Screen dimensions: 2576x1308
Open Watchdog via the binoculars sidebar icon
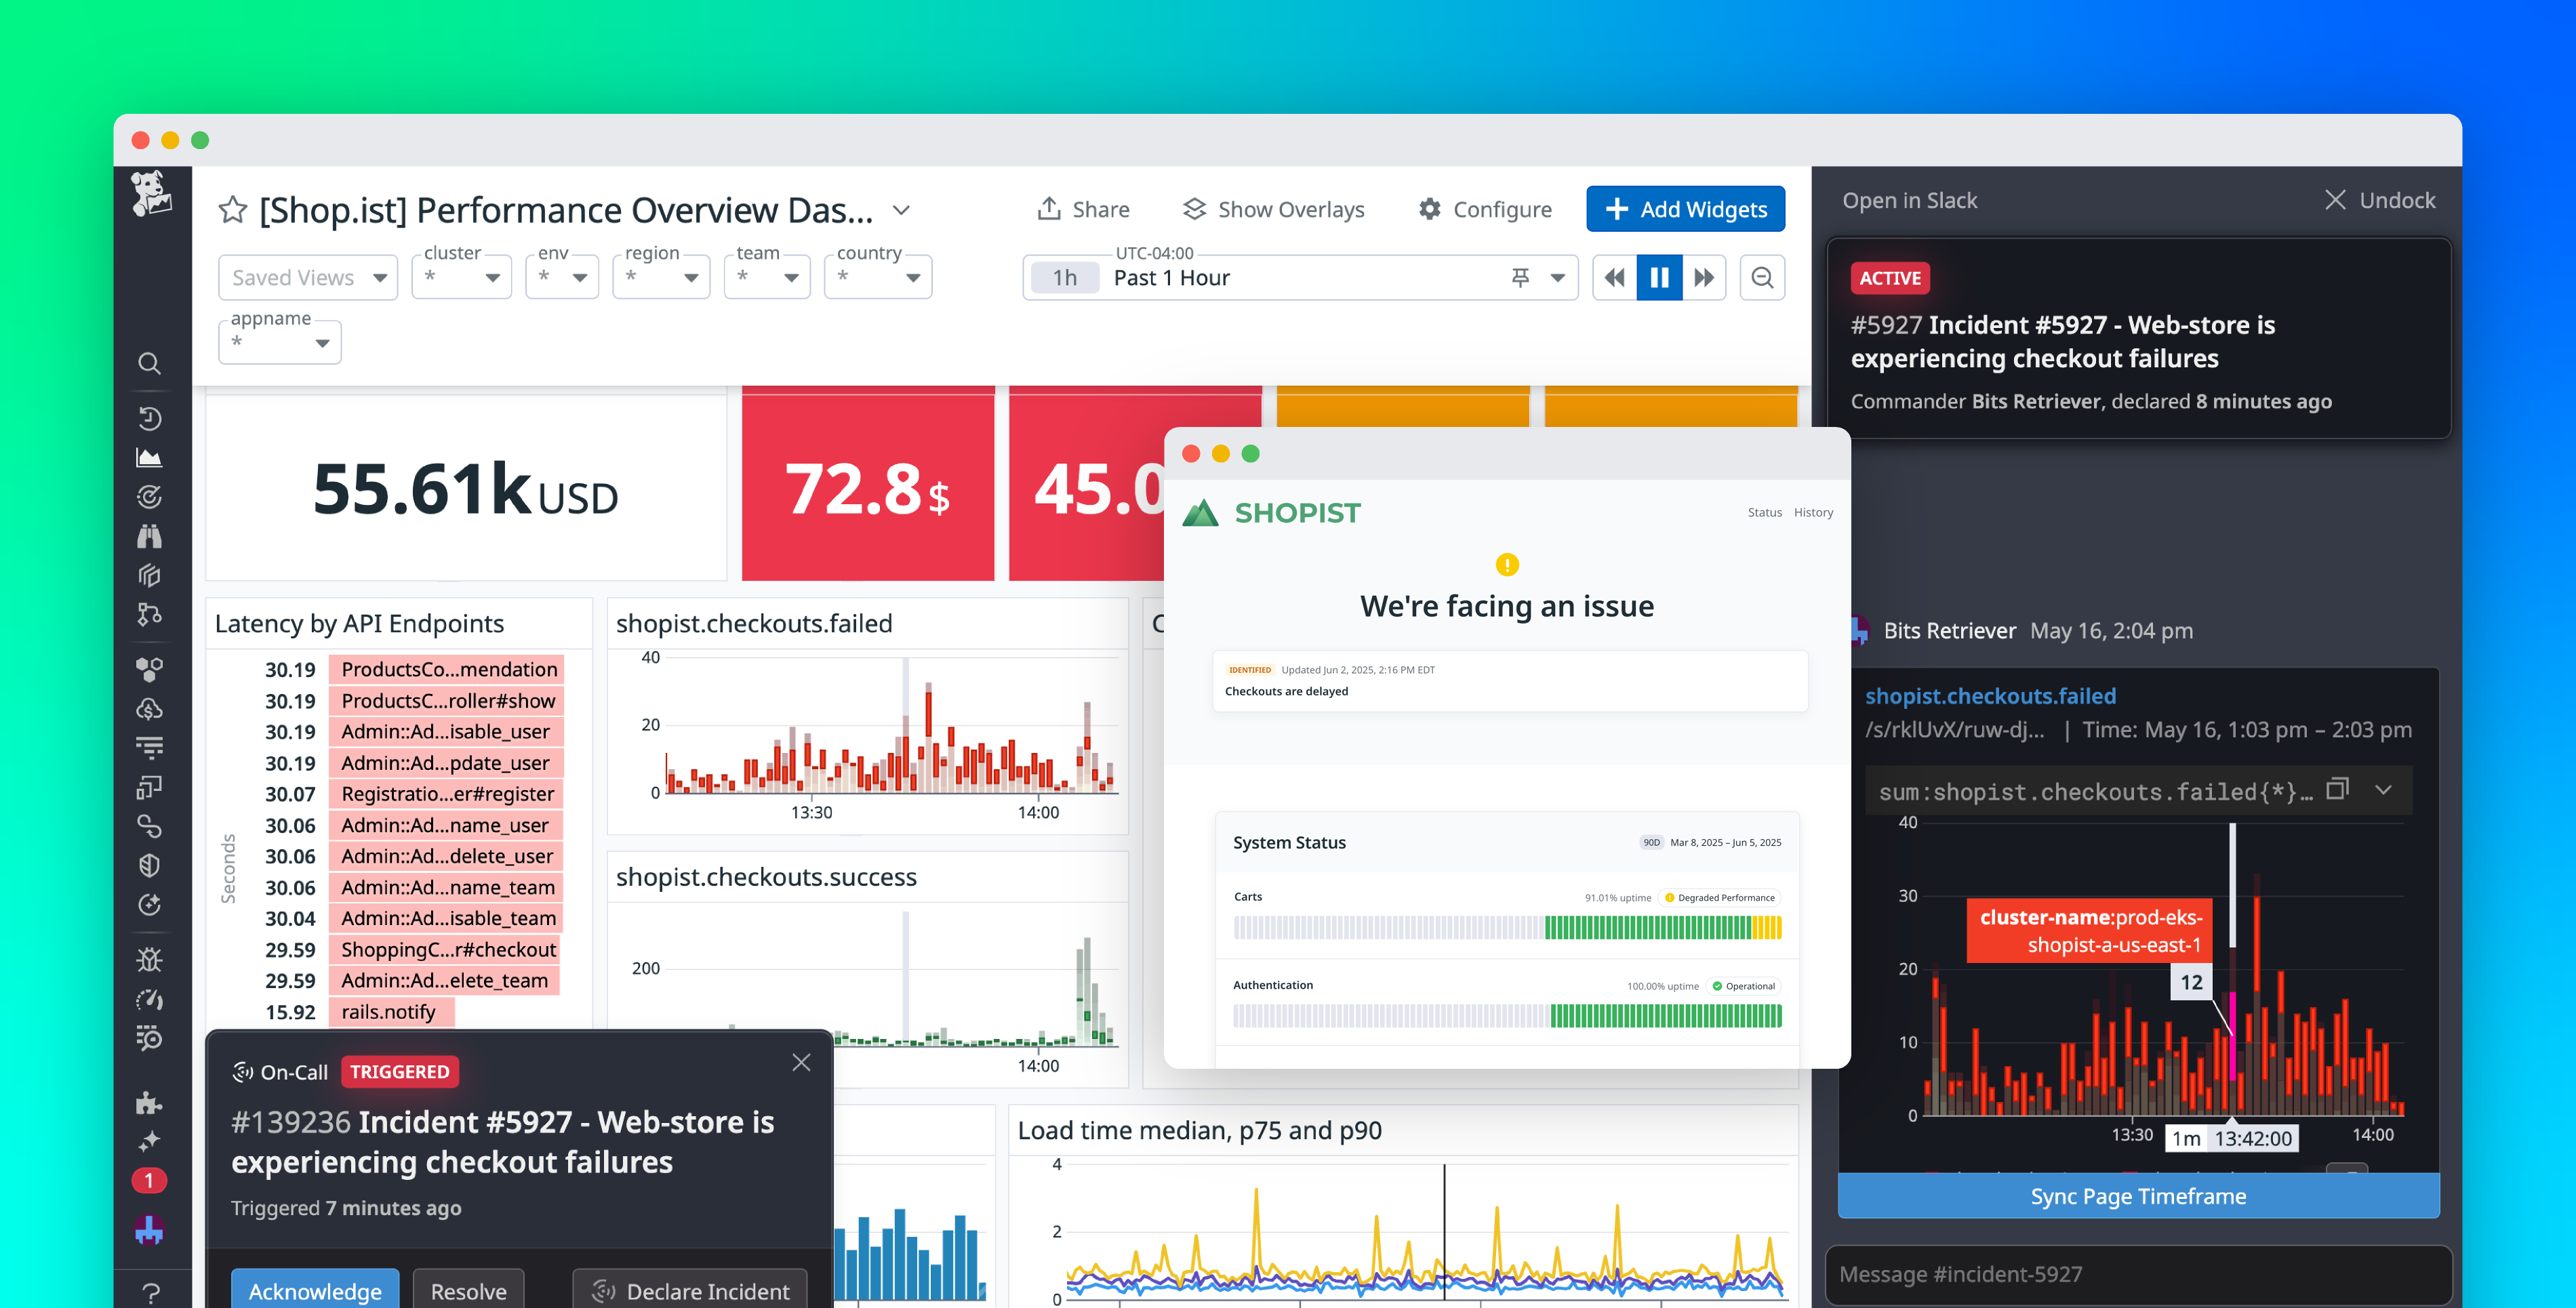150,537
